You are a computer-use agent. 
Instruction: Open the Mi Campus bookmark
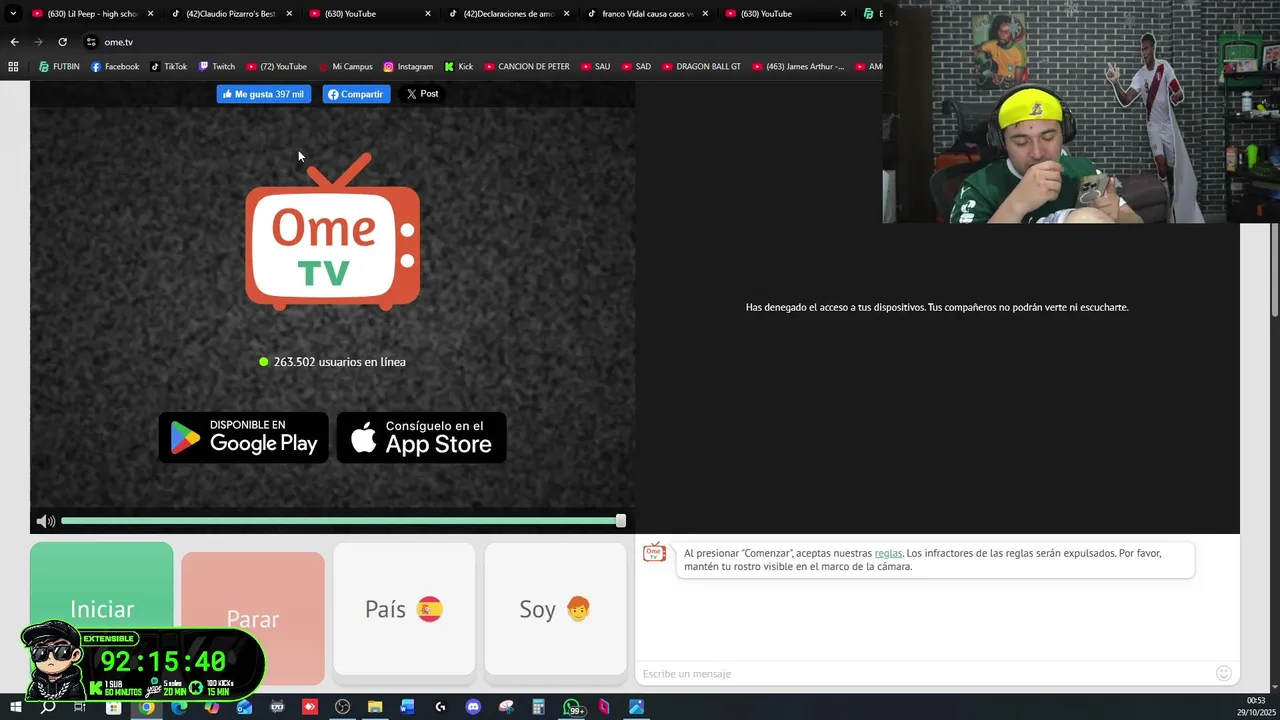pyautogui.click(x=345, y=67)
